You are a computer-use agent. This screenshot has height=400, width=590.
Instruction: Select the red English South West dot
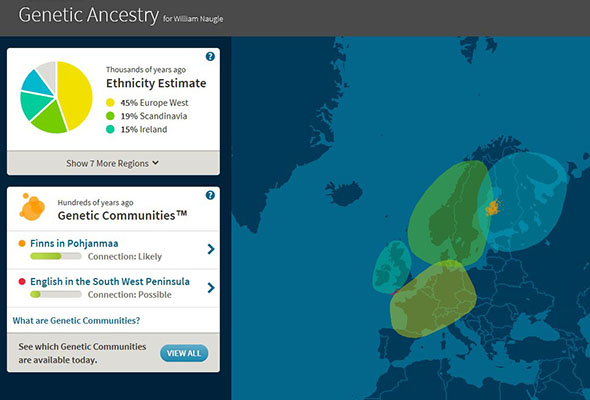click(22, 281)
